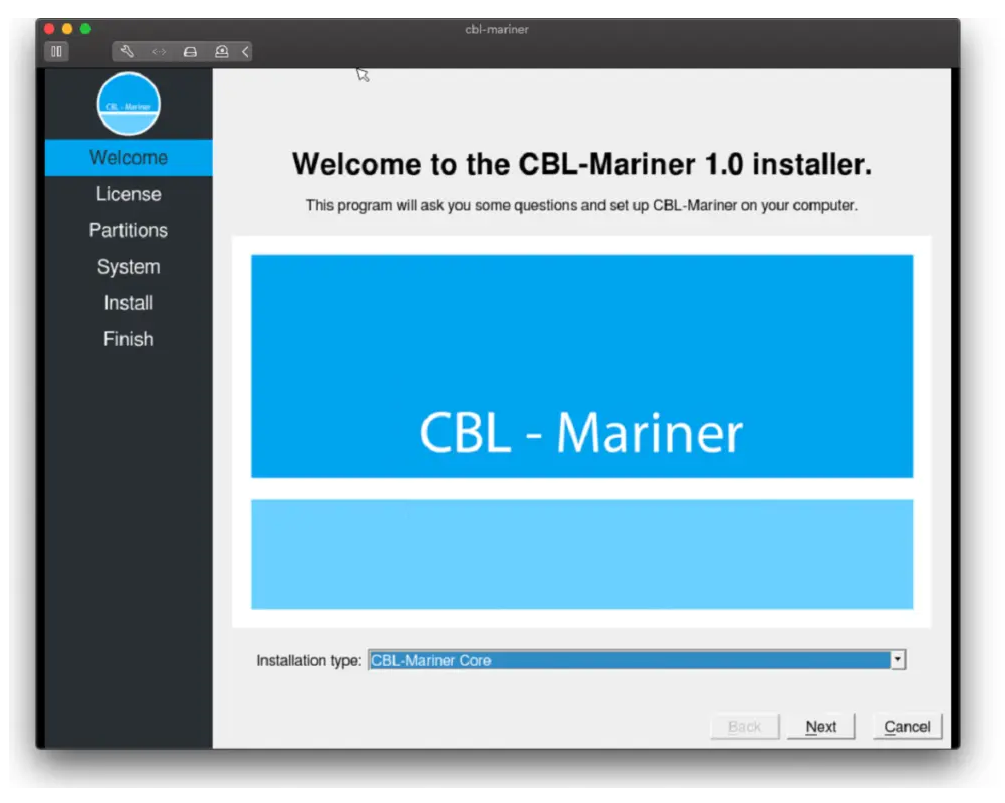Image resolution: width=1005 pixels, height=803 pixels.
Task: Click the network arrows toolbar icon
Action: click(x=159, y=51)
